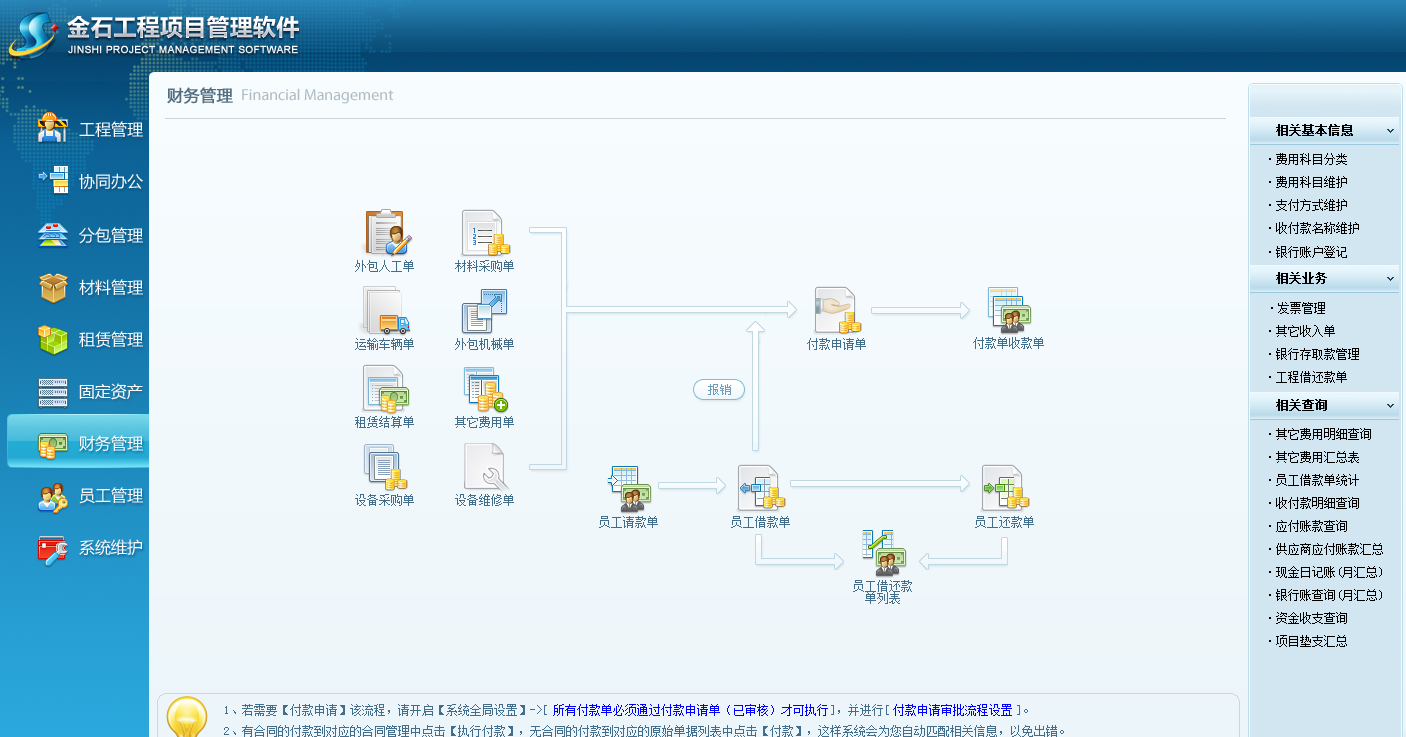Screen dimensions: 1406x737
Task: Collapse the 相关基本信息 section
Action: tap(1389, 131)
